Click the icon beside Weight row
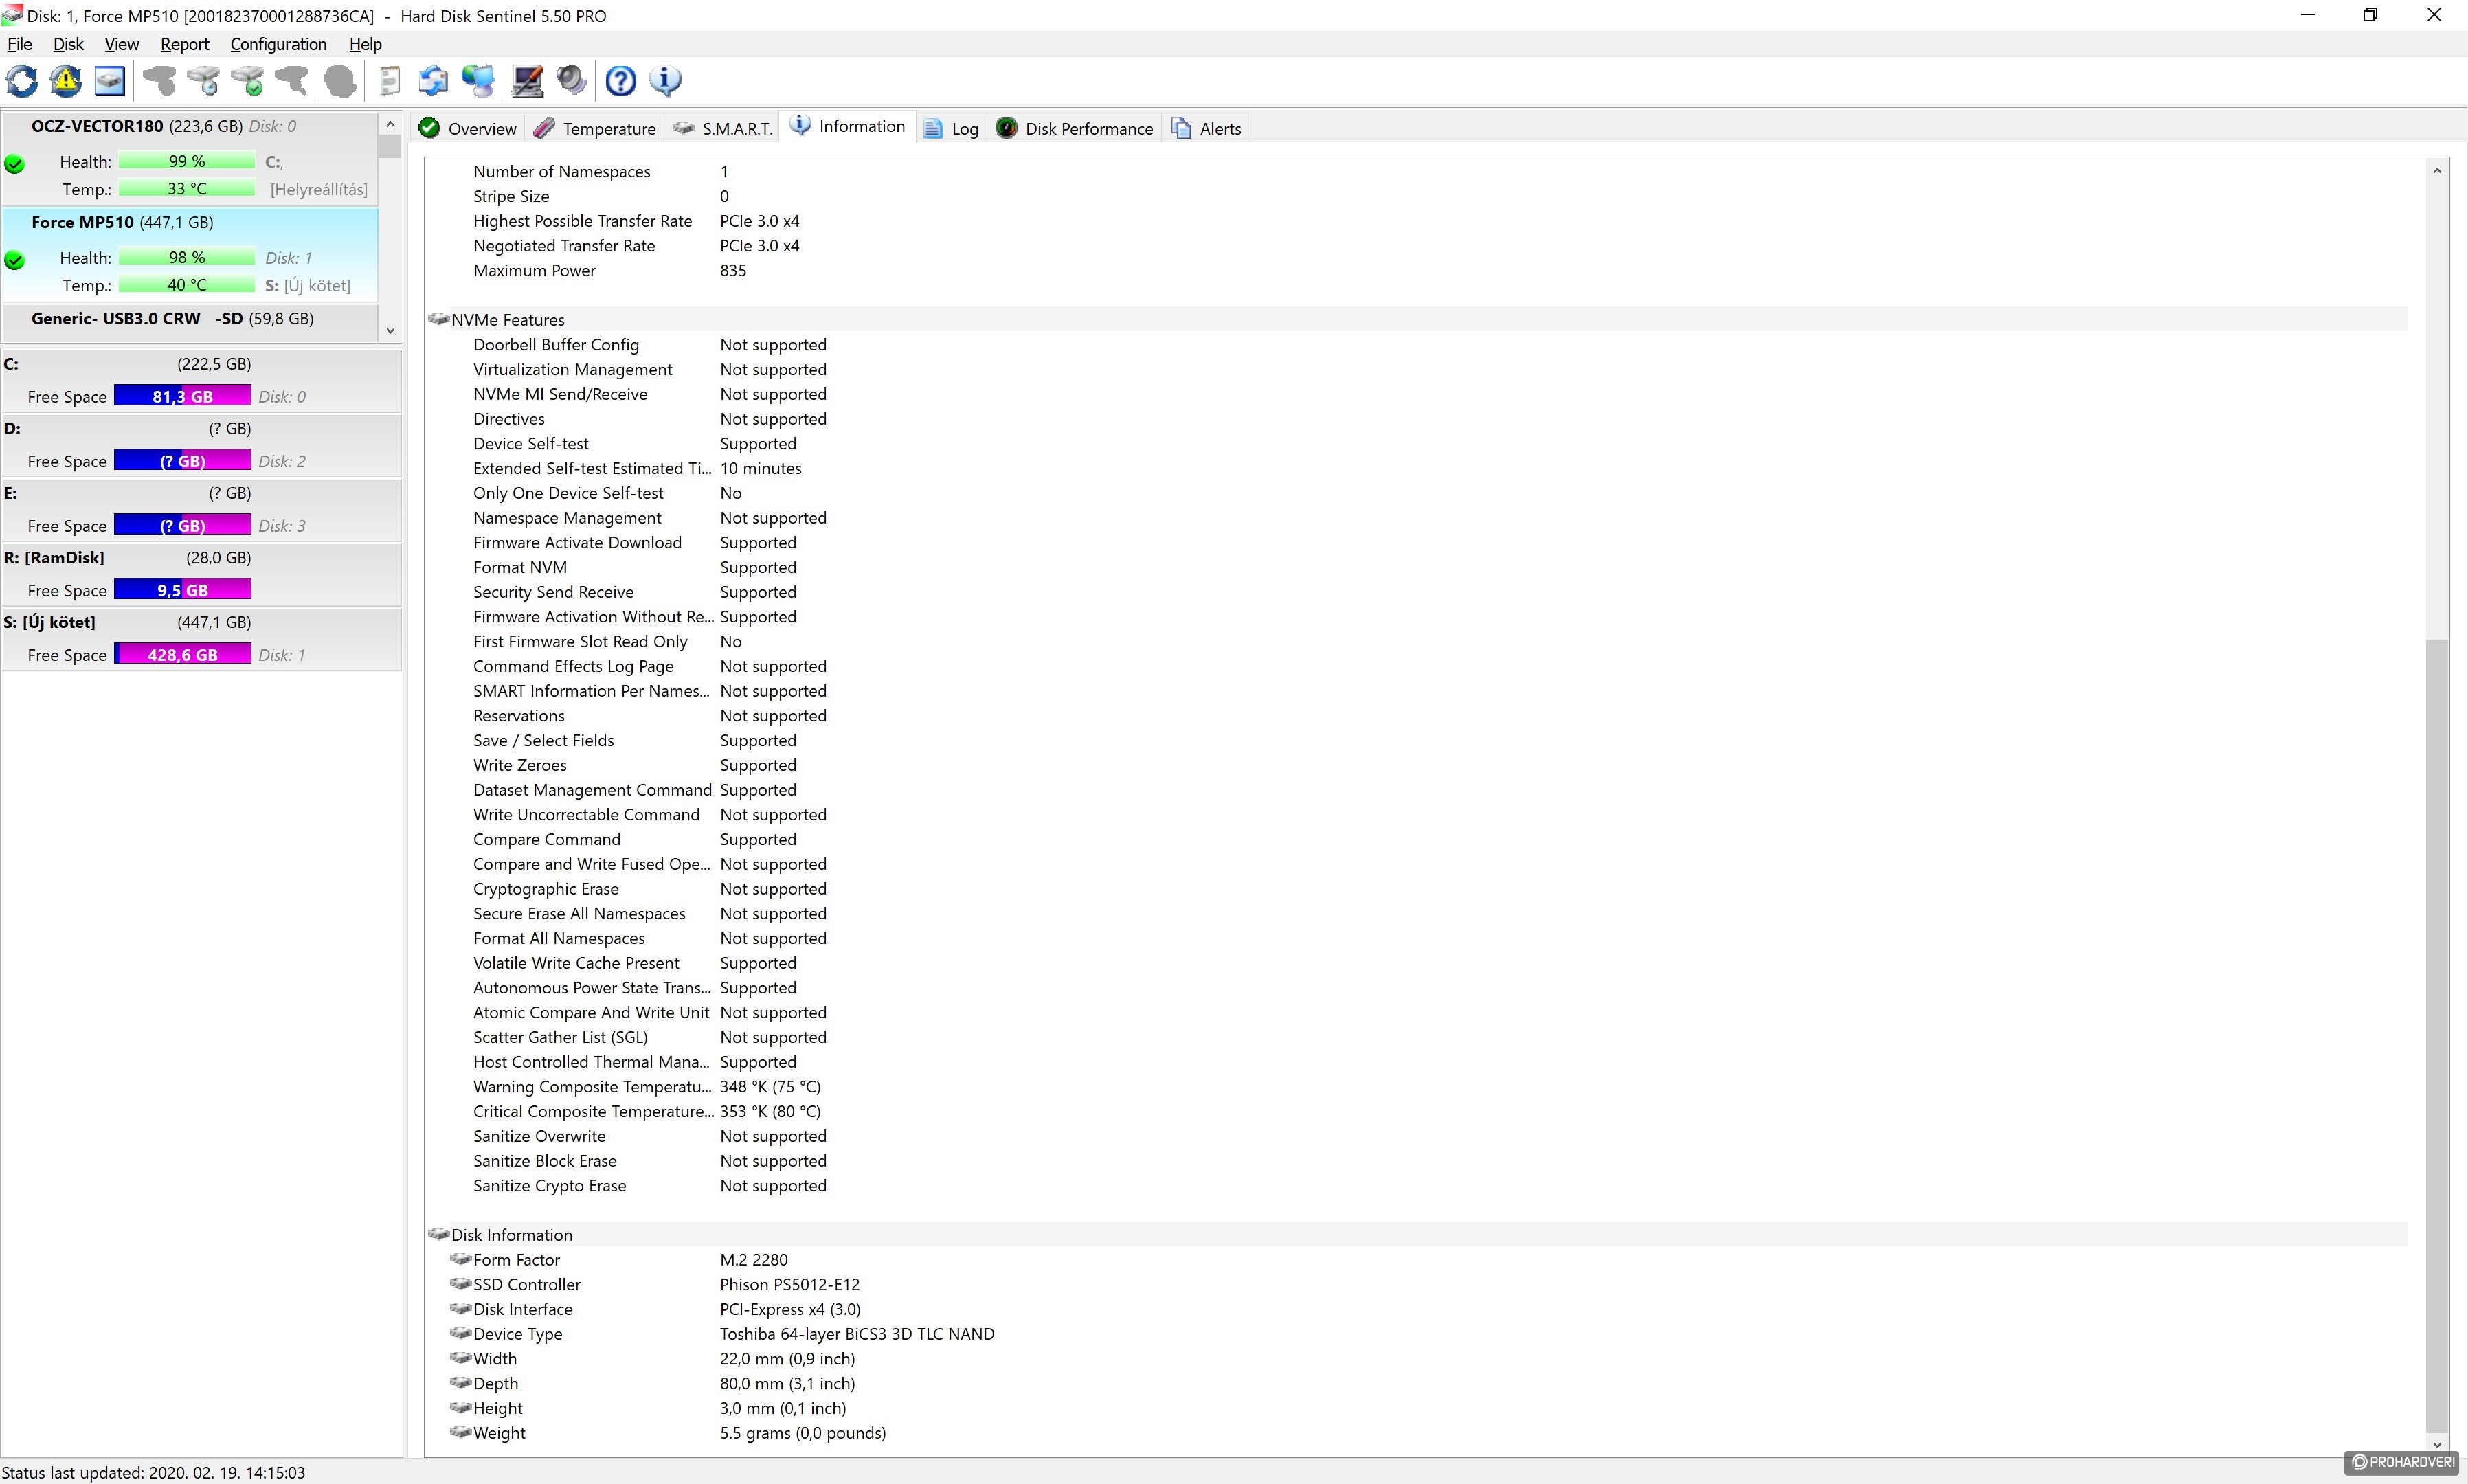 [460, 1432]
